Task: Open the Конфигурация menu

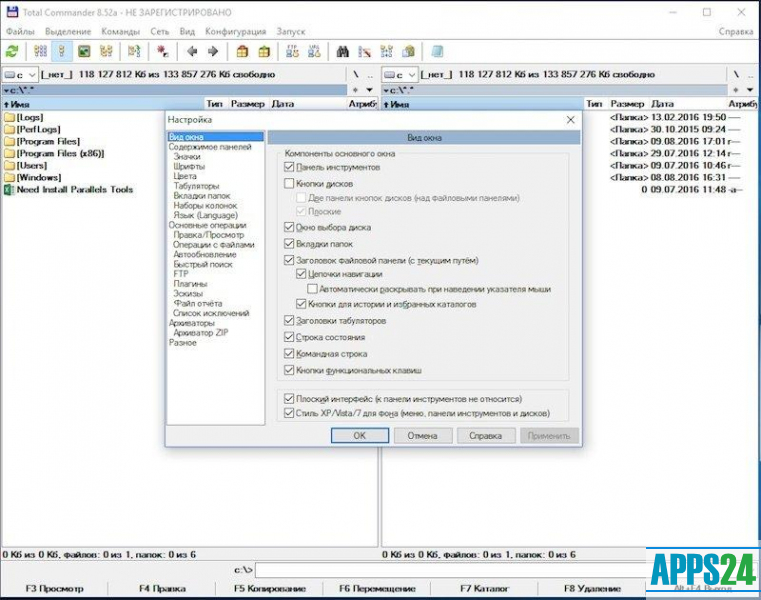Action: pyautogui.click(x=235, y=32)
